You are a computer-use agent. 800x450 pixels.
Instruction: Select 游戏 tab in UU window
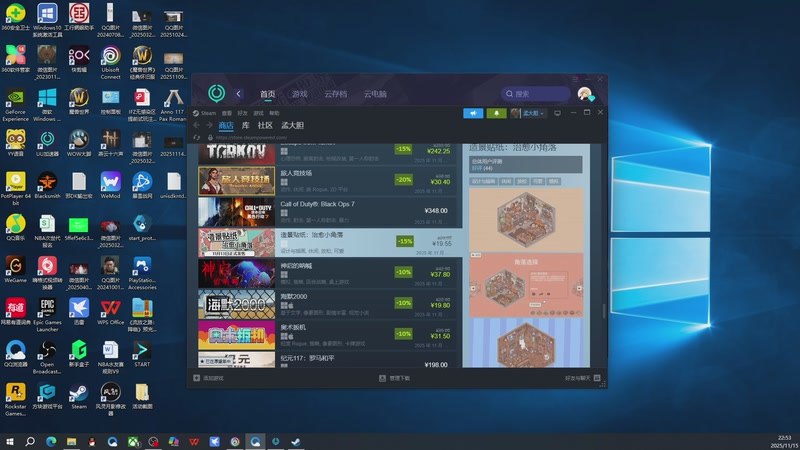pyautogui.click(x=299, y=94)
